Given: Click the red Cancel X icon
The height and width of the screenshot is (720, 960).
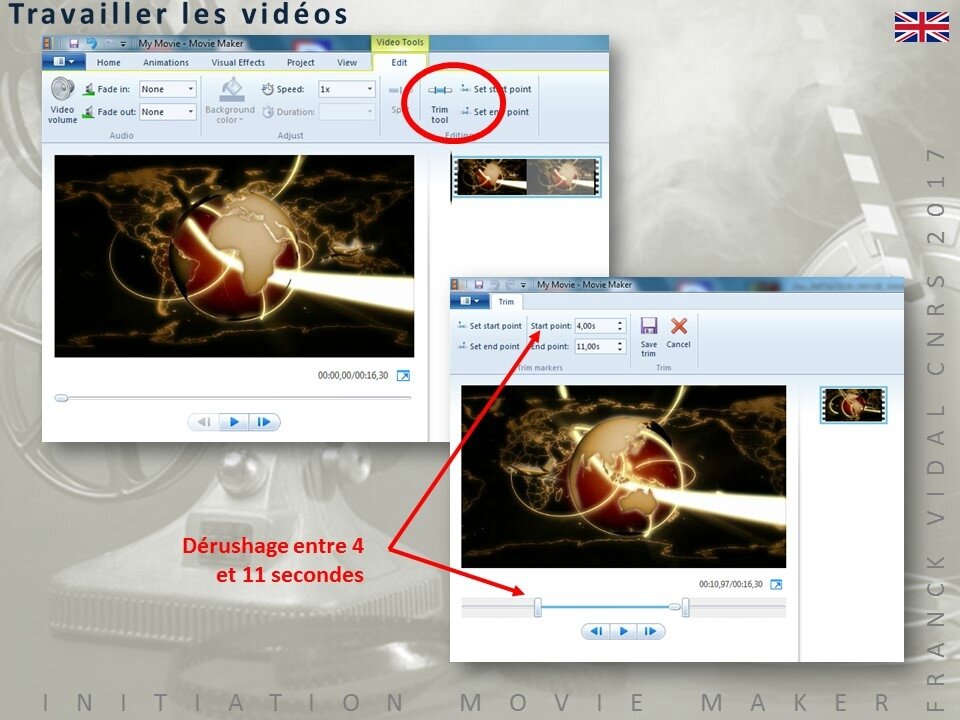Looking at the screenshot, I should click(678, 325).
